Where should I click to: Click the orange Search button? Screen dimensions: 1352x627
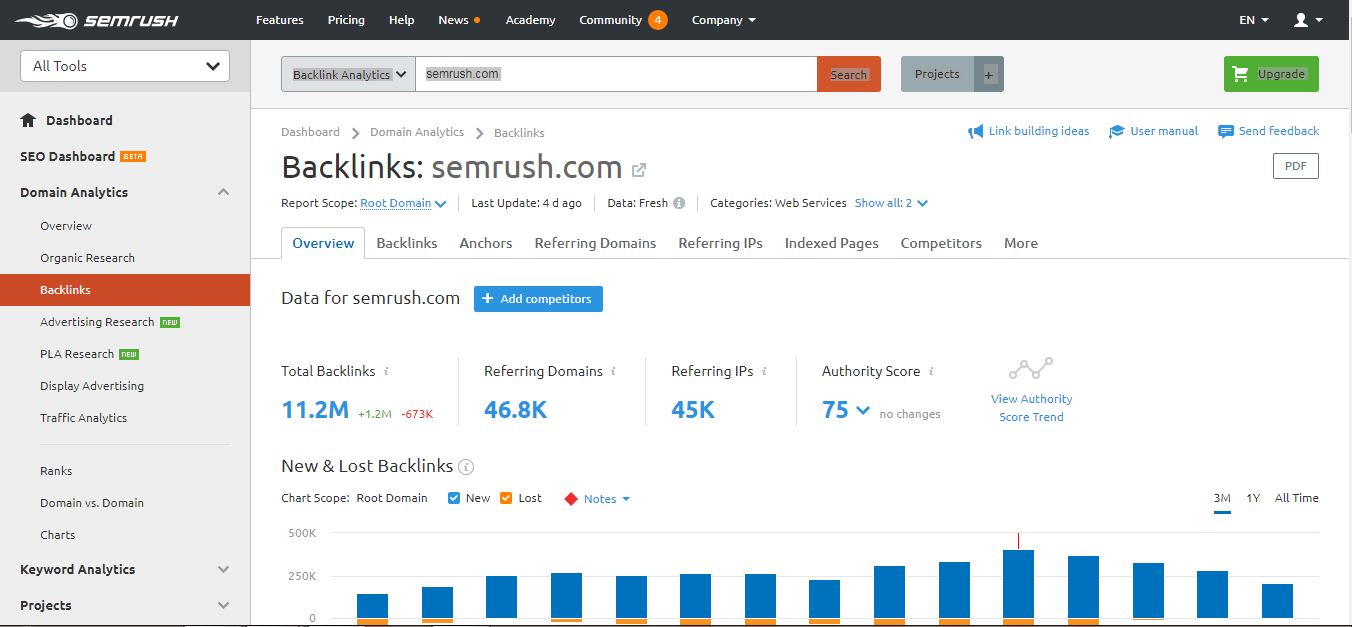click(849, 74)
